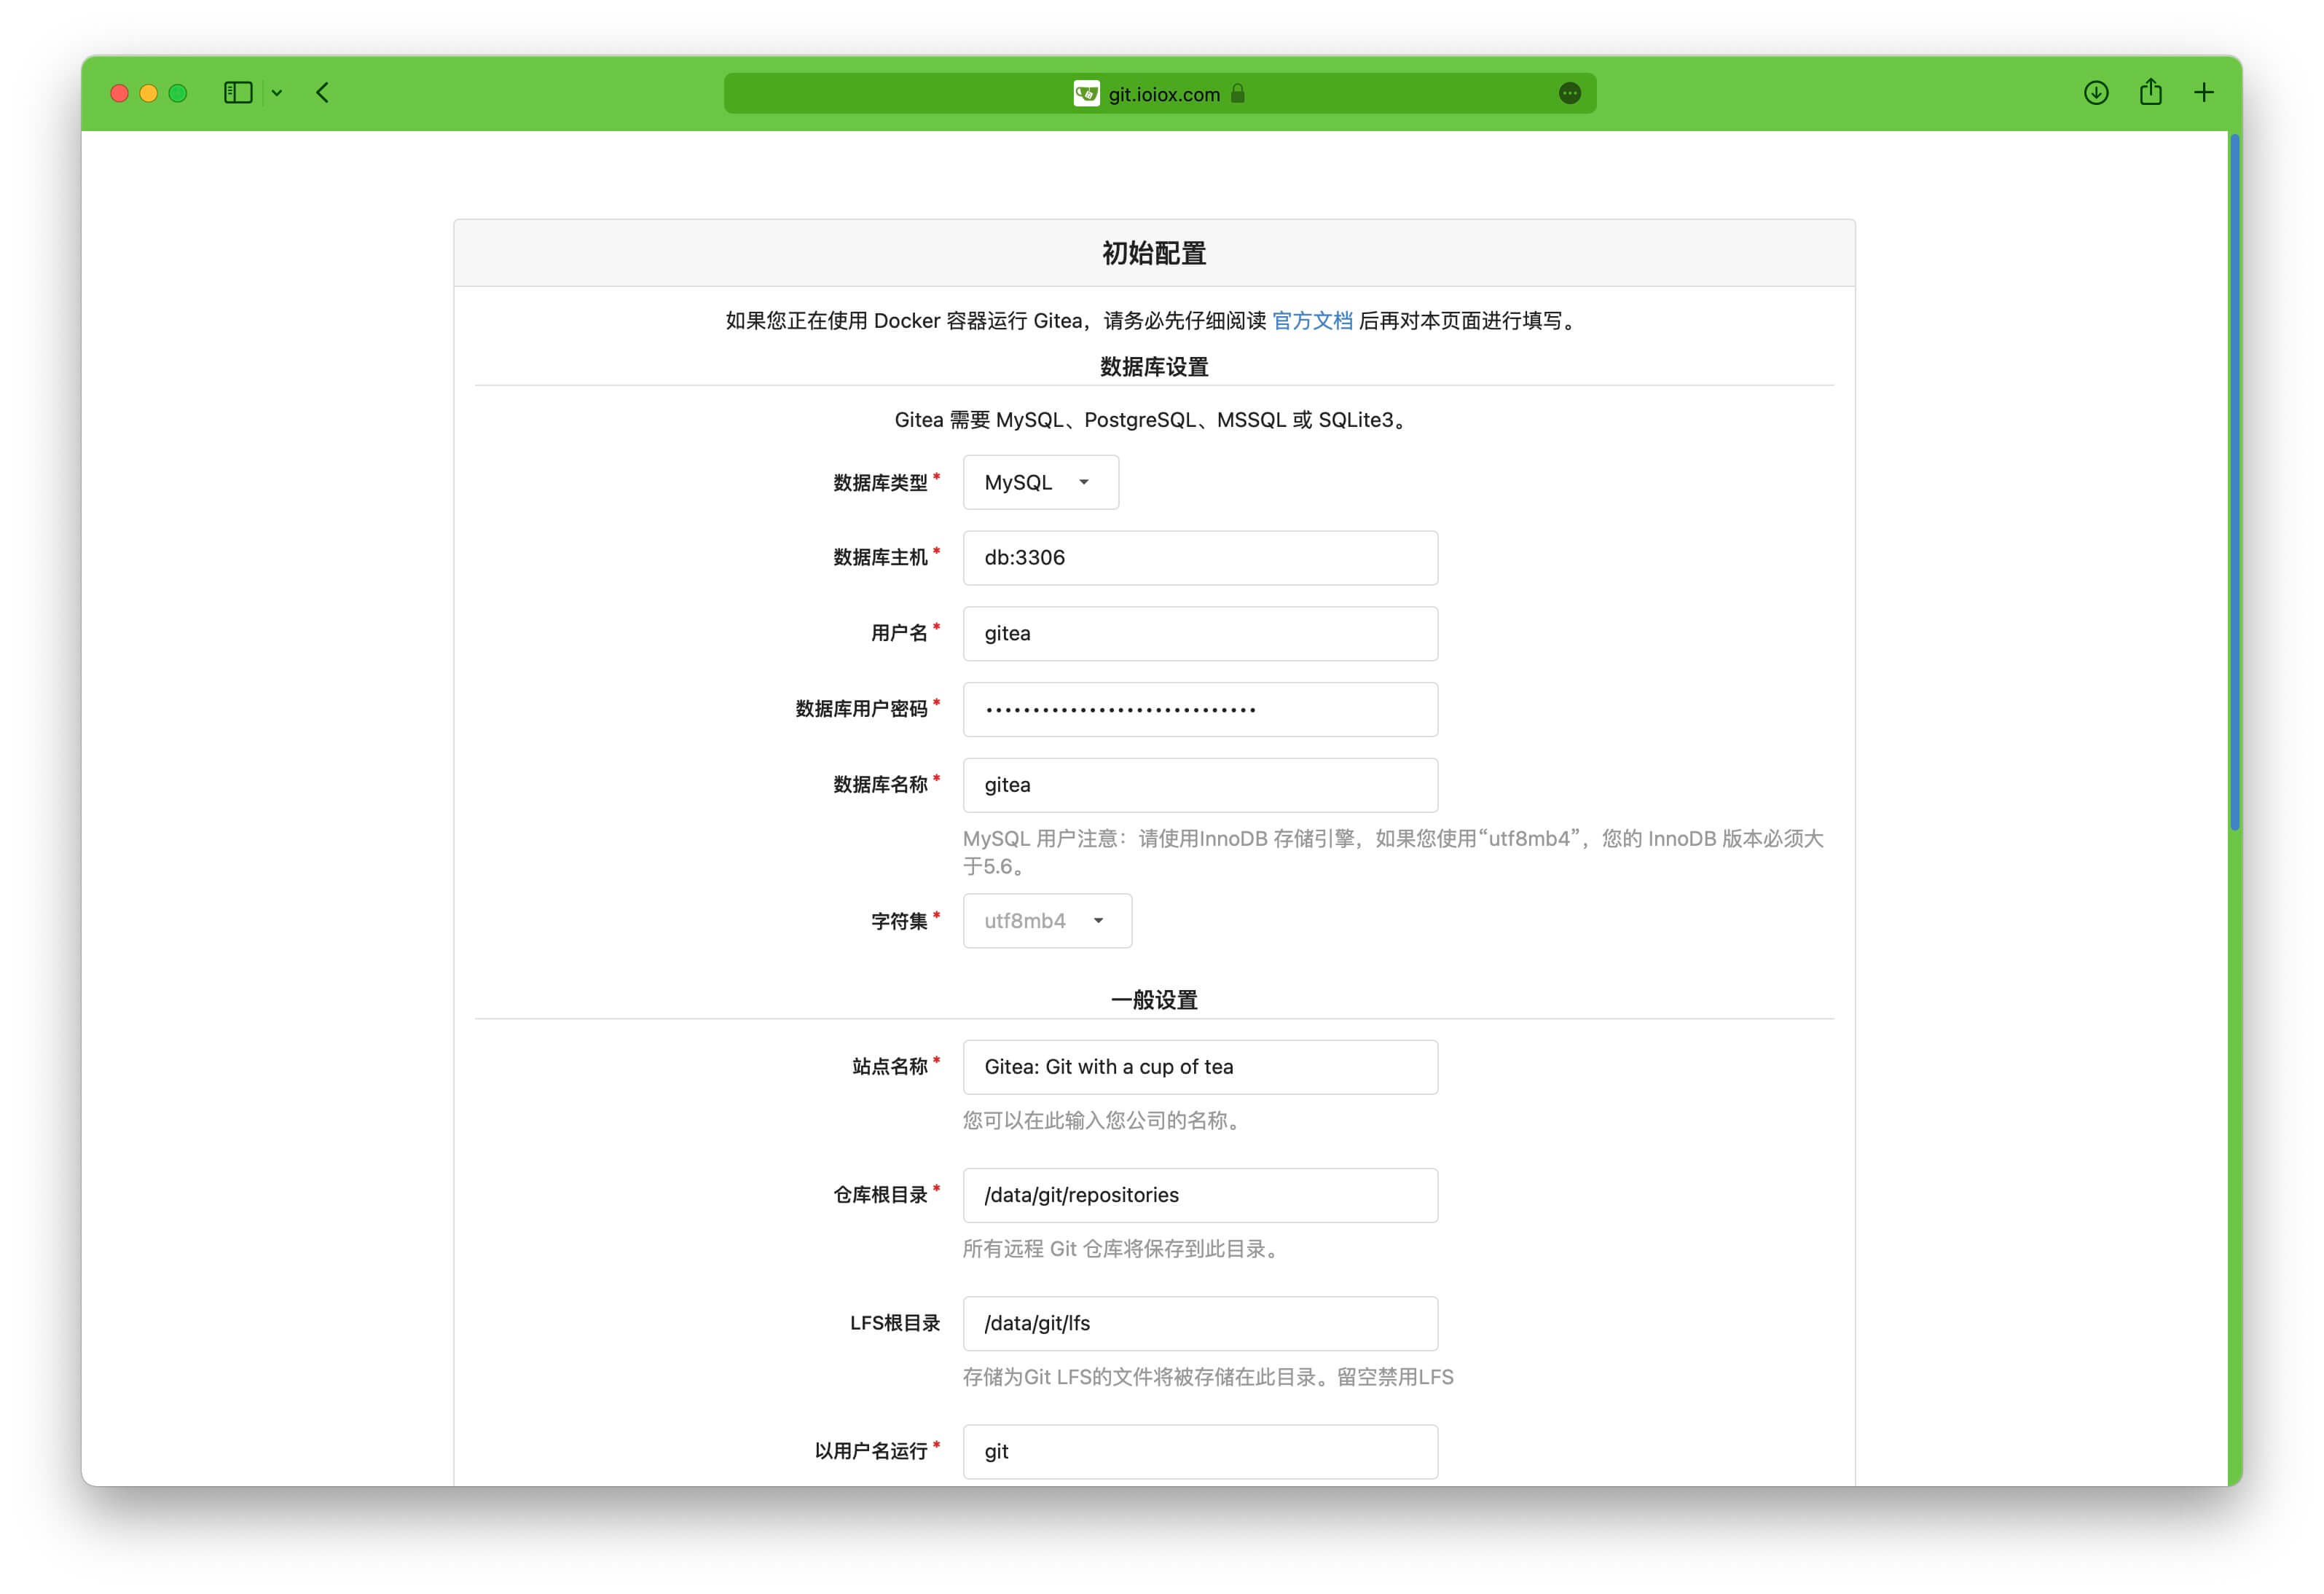Close the Safari window with red button
Image resolution: width=2324 pixels, height=1594 pixels.
119,93
